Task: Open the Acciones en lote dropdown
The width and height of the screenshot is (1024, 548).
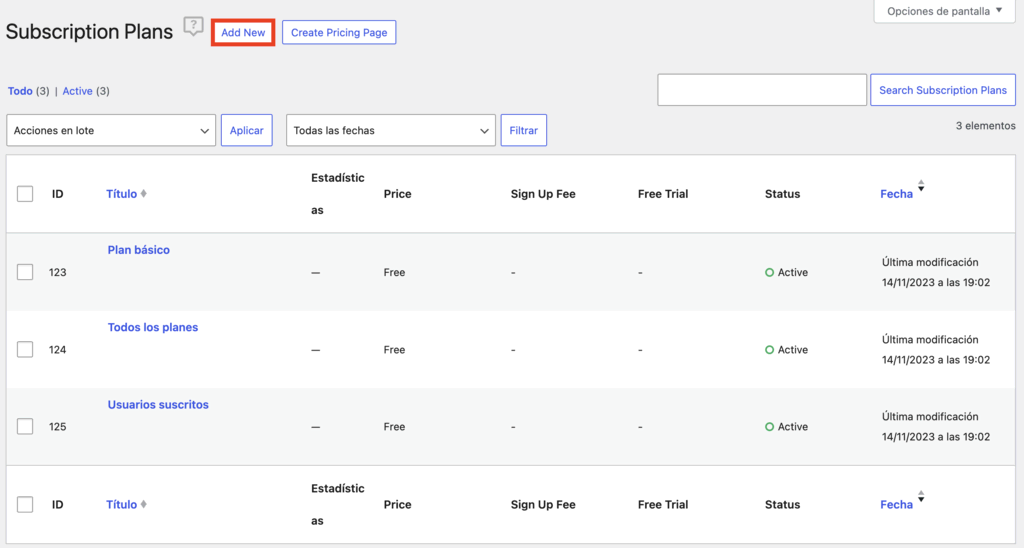Action: point(111,131)
